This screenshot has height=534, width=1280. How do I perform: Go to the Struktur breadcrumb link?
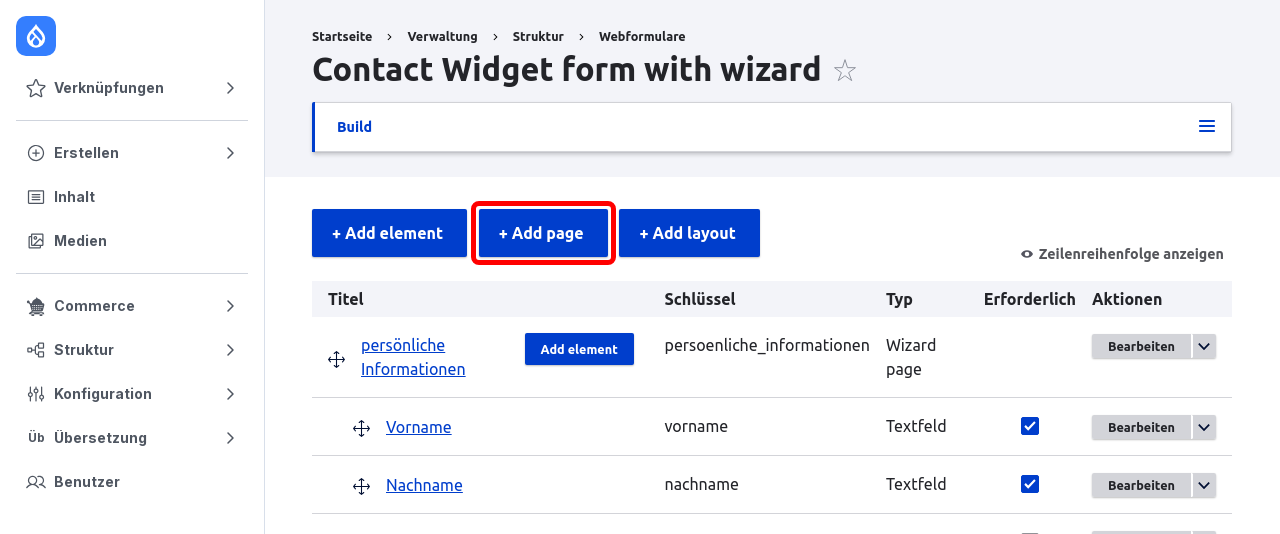(538, 36)
